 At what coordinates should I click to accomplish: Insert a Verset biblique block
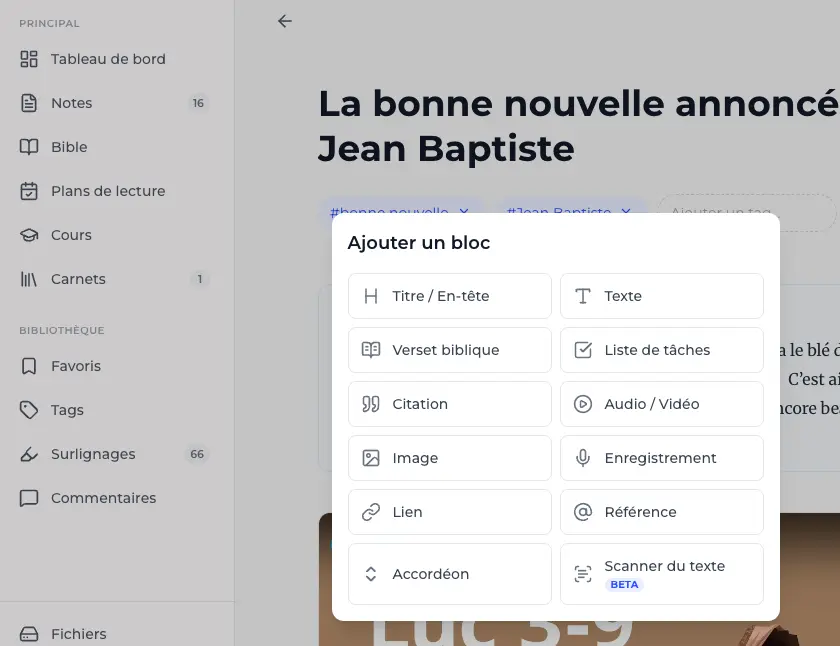449,350
